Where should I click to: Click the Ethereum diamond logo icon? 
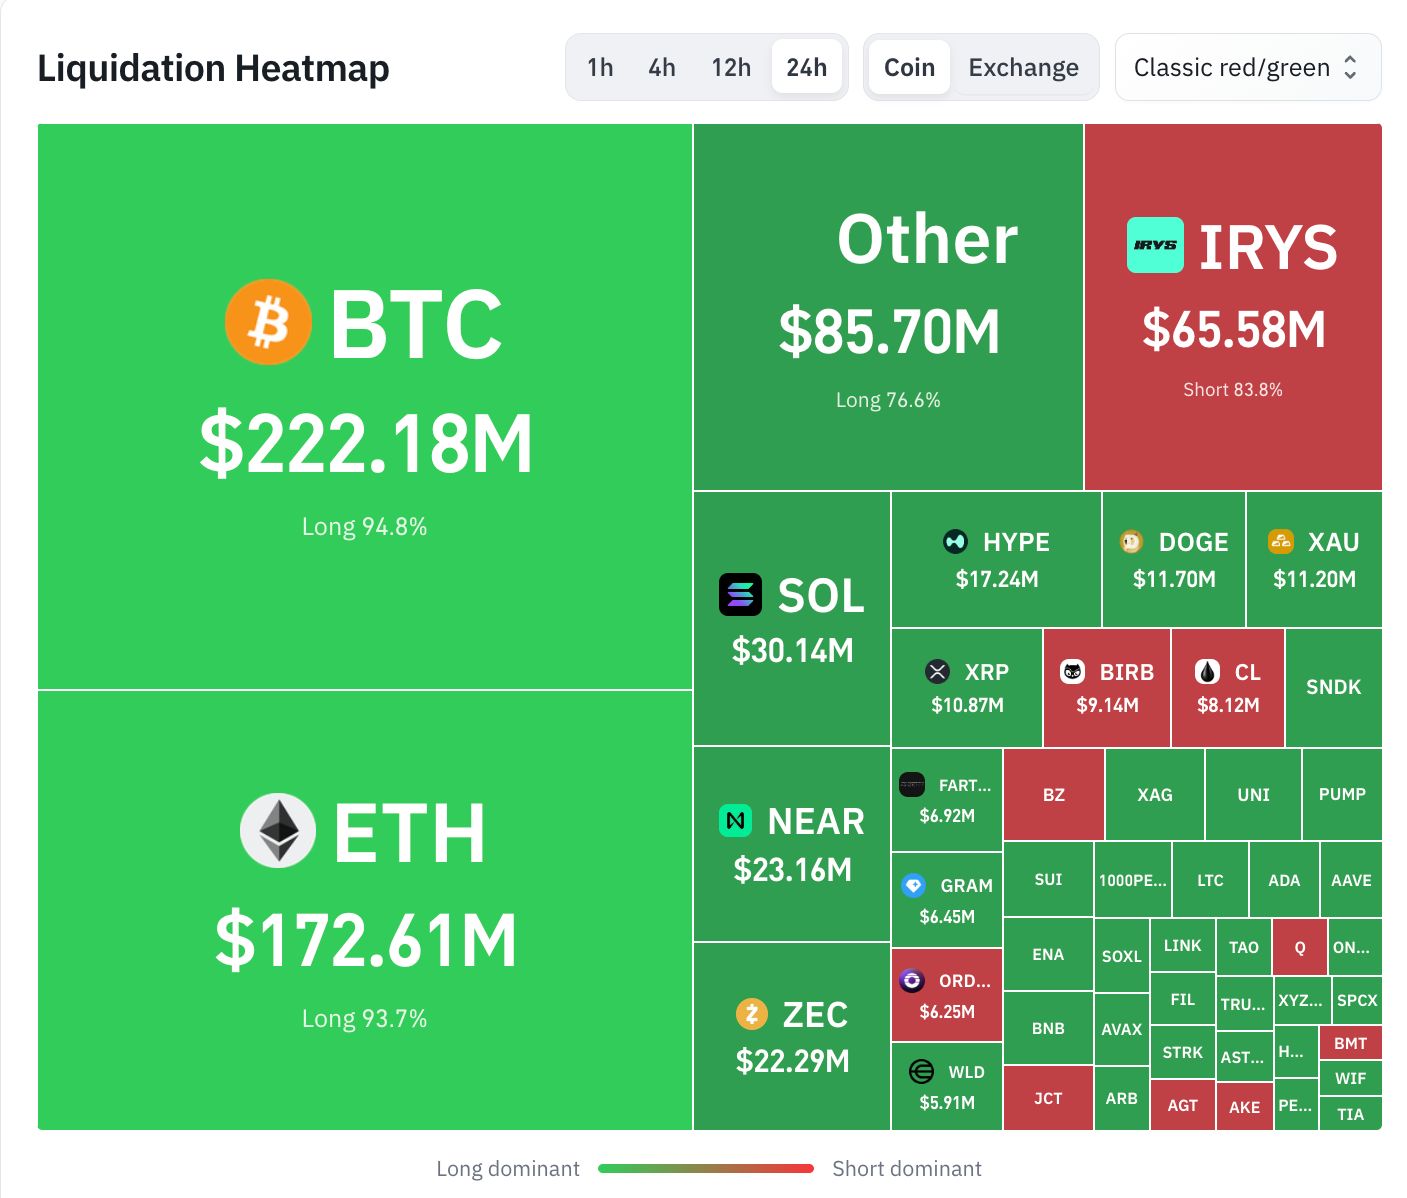coord(278,830)
